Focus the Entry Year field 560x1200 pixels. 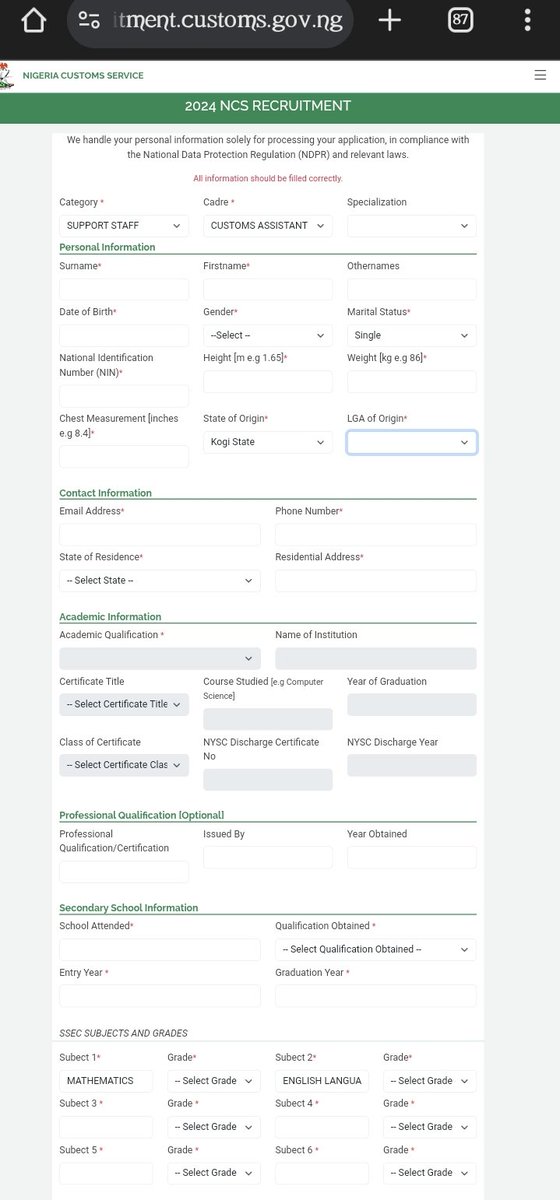point(160,995)
